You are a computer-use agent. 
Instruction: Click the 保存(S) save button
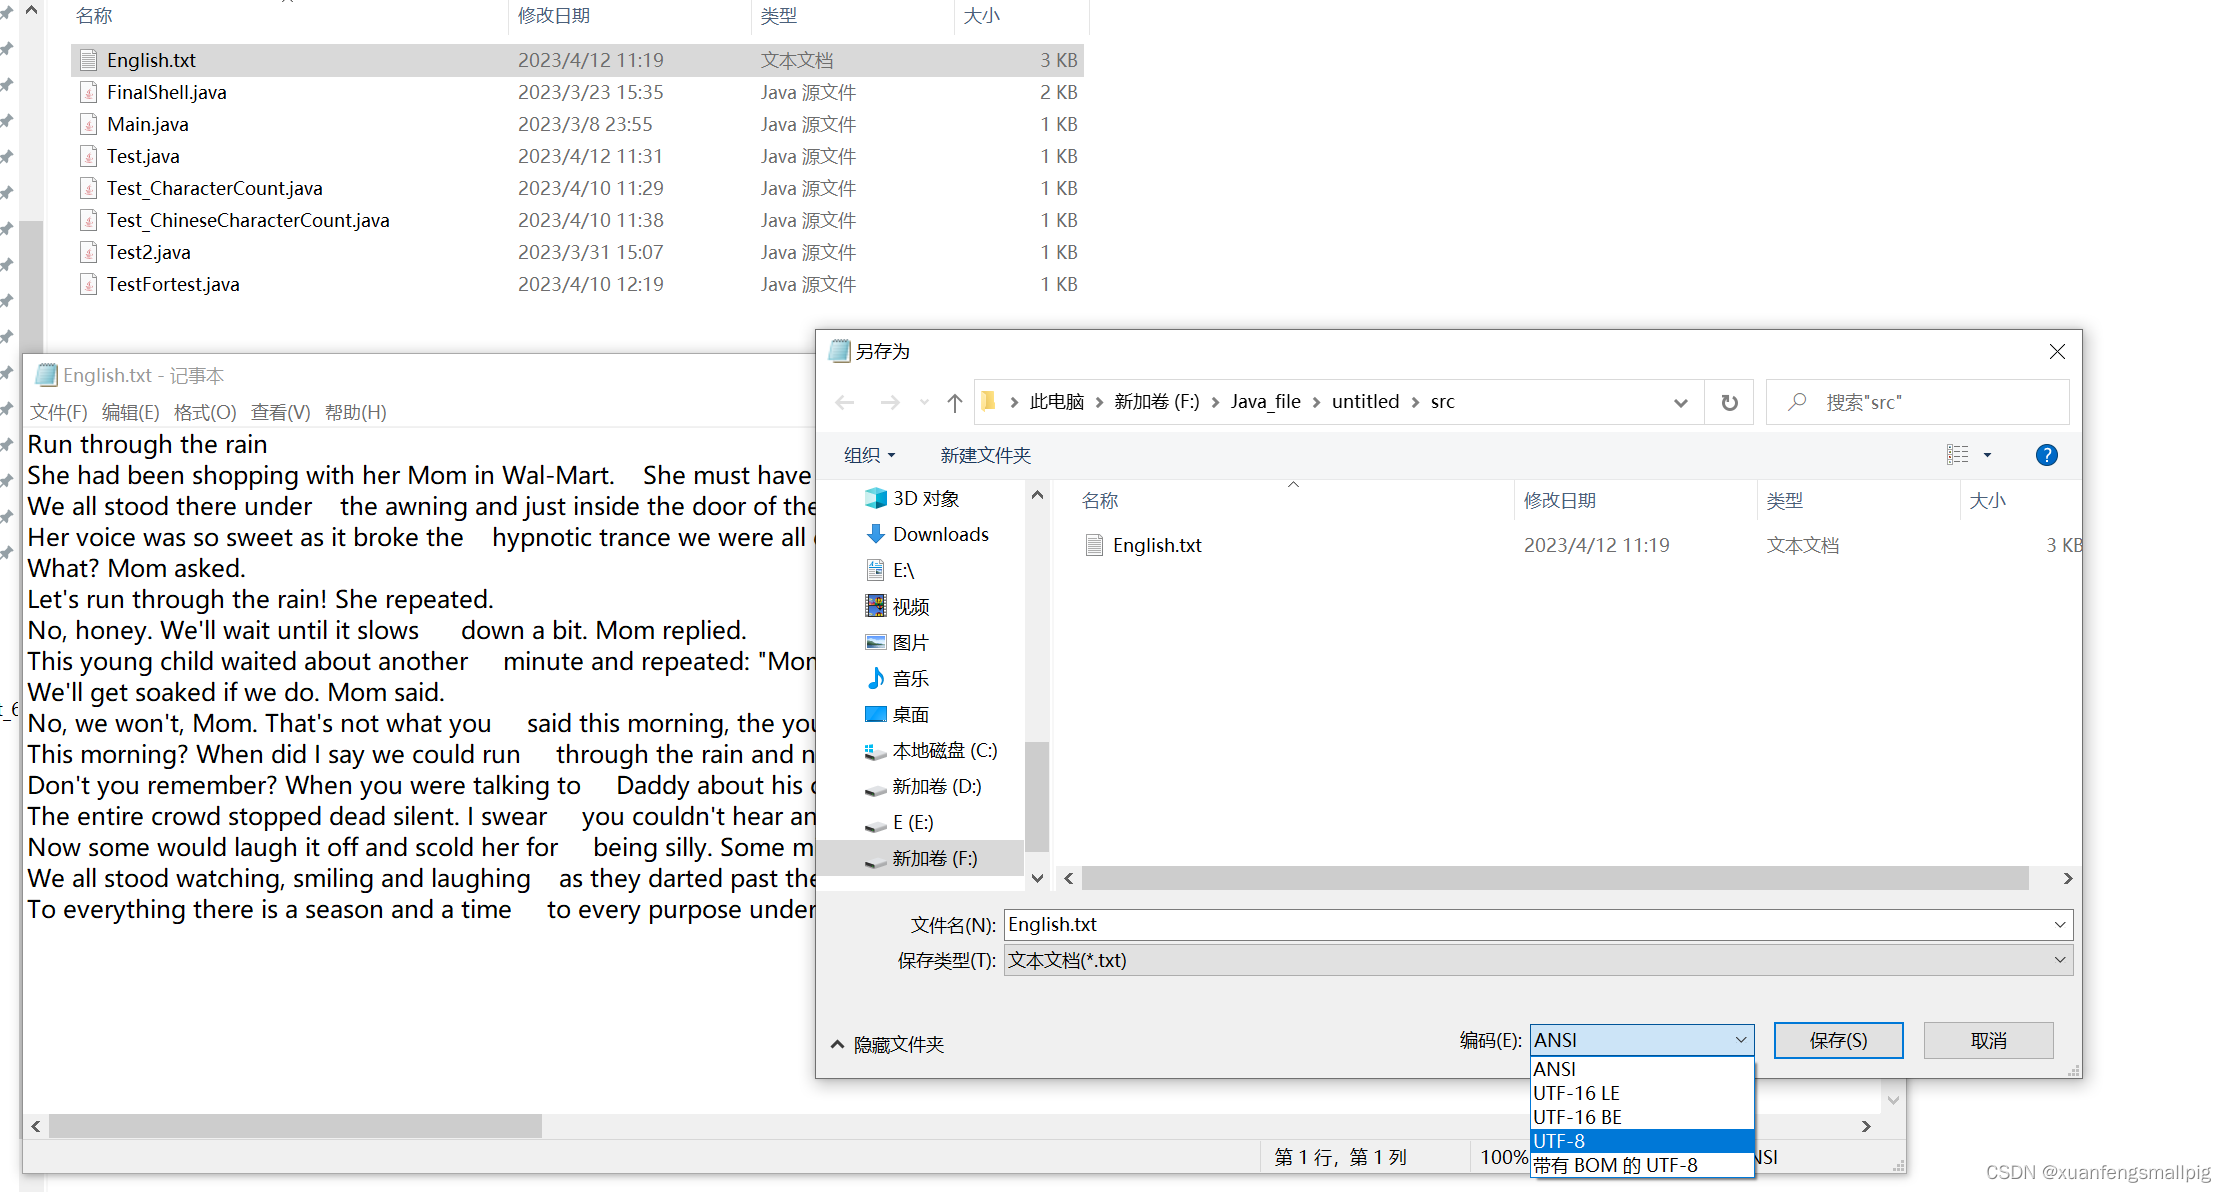tap(1837, 1040)
